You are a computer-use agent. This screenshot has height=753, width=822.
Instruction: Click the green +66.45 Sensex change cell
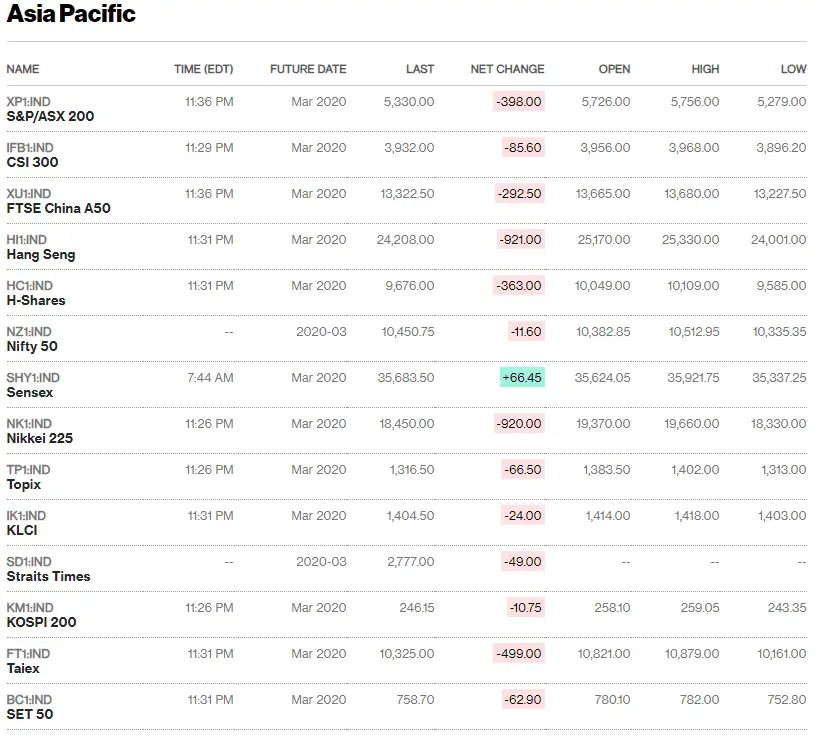coord(521,378)
